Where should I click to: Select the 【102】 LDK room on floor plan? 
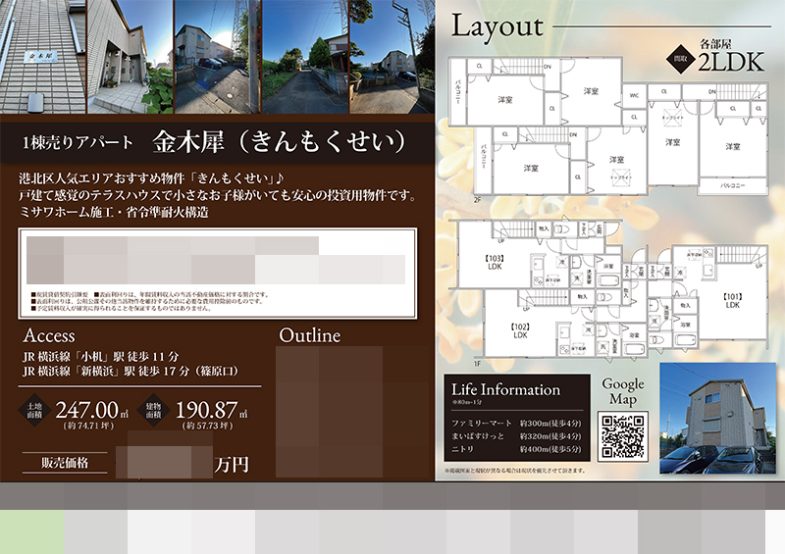click(x=519, y=331)
